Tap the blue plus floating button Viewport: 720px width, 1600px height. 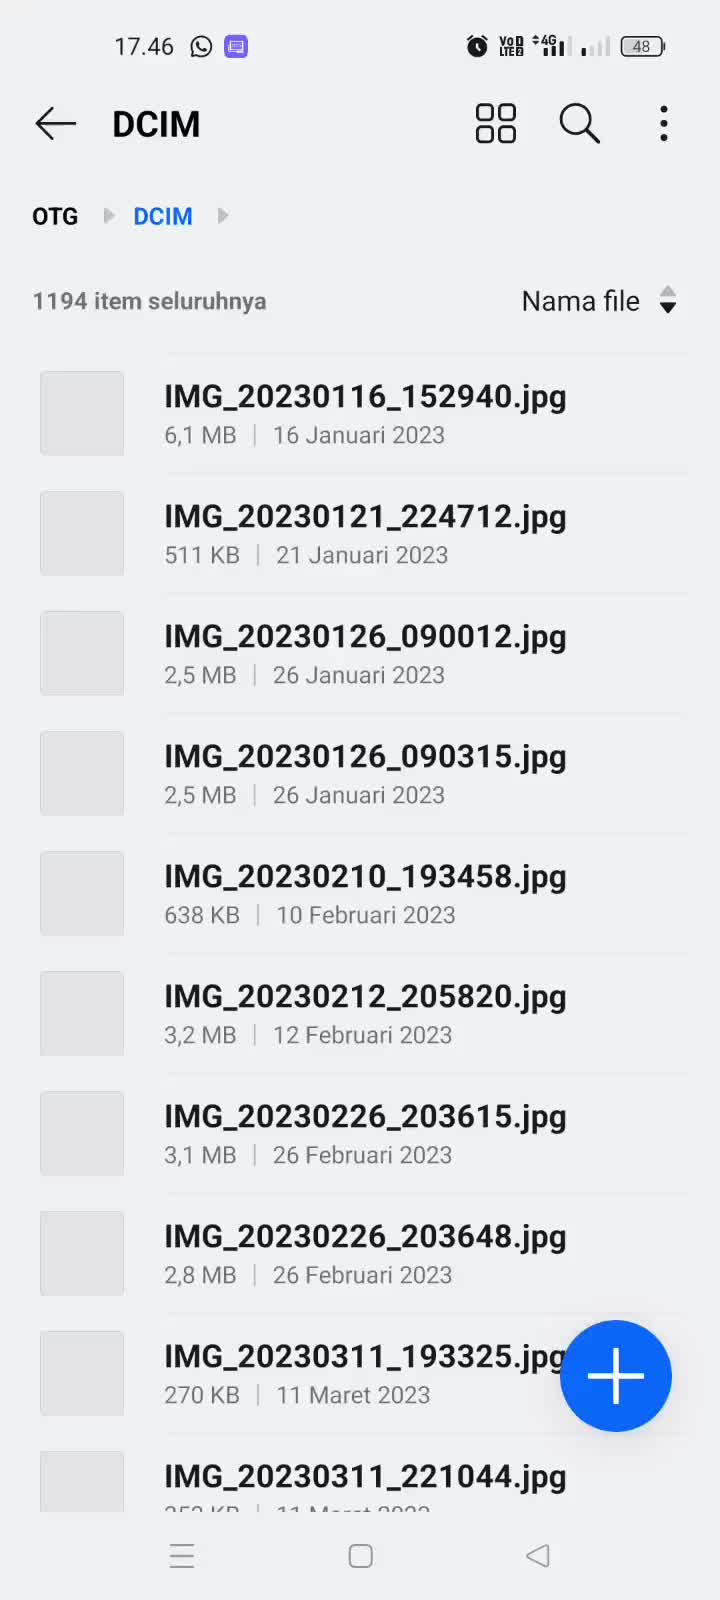pos(616,1376)
